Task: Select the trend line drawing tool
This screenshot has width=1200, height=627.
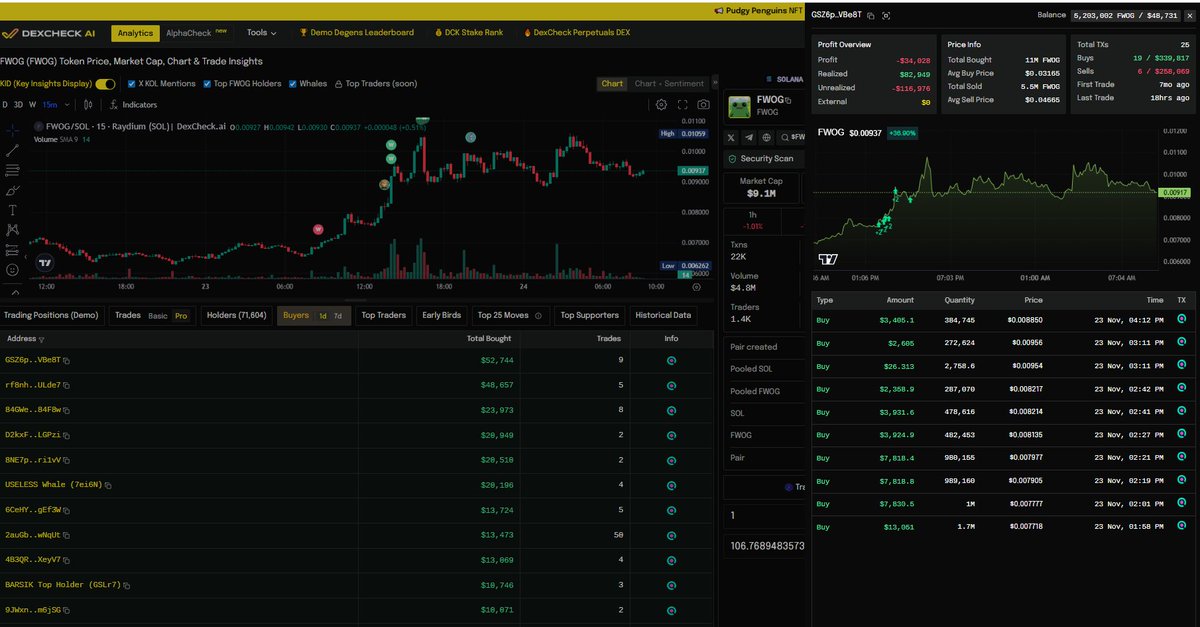Action: [x=12, y=151]
